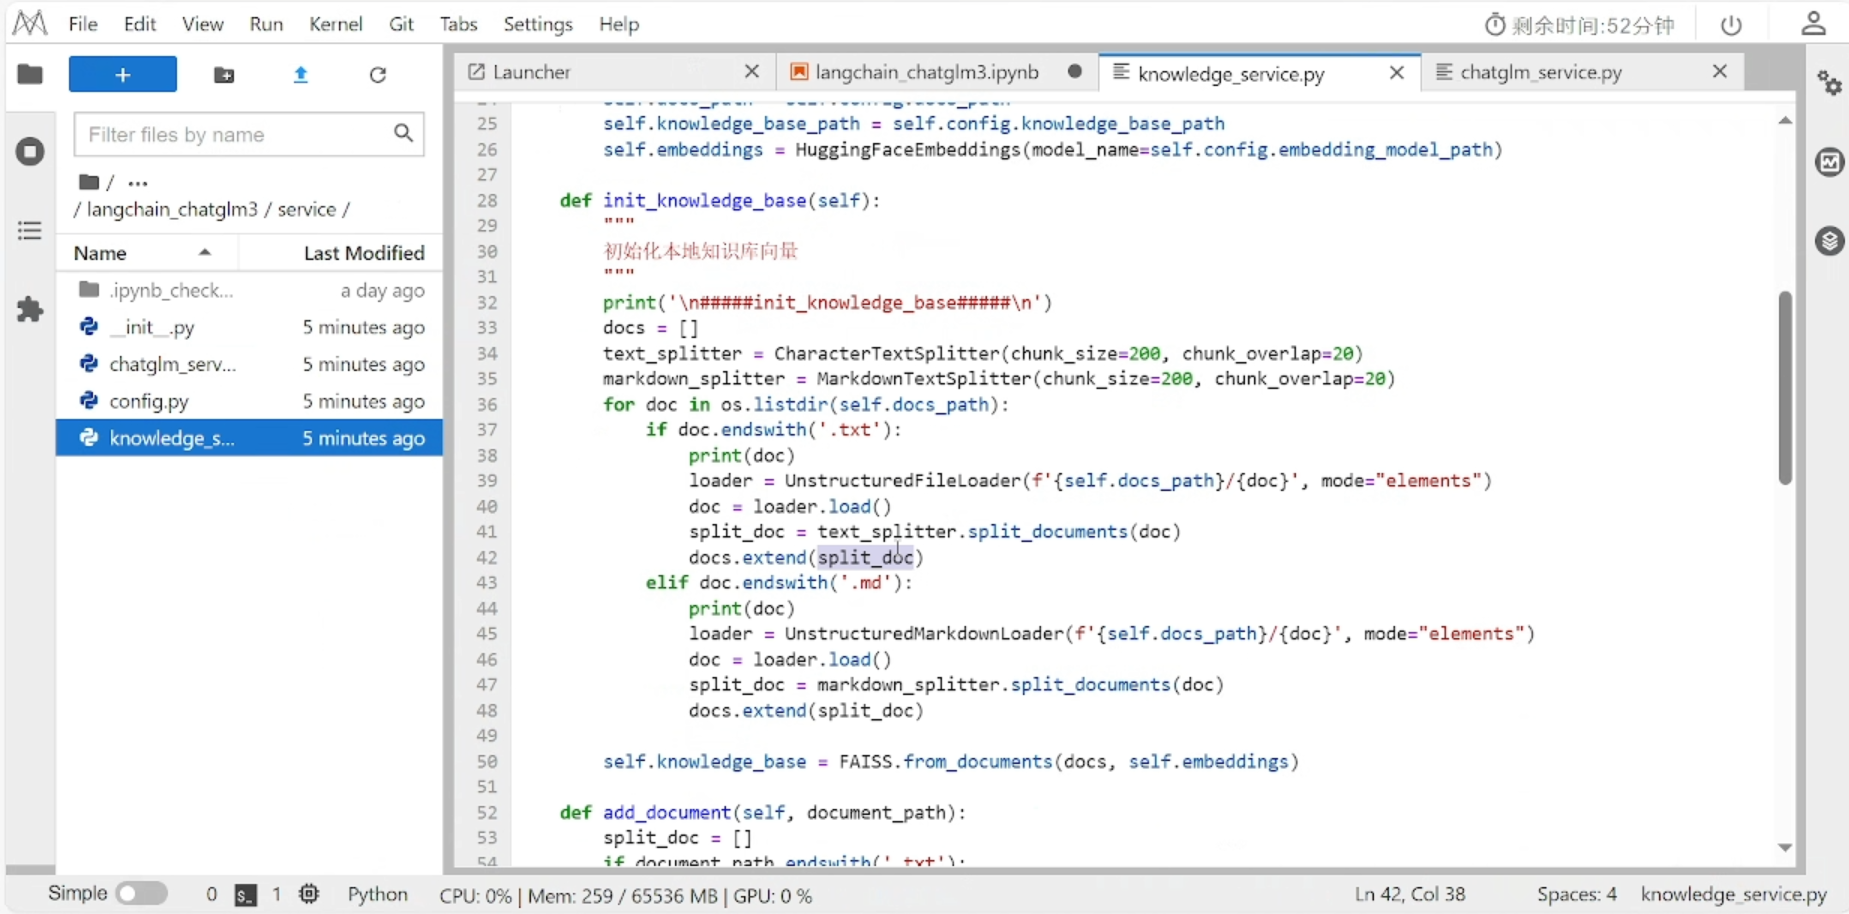
Task: Open the property inspector gears icon
Action: 1829,83
